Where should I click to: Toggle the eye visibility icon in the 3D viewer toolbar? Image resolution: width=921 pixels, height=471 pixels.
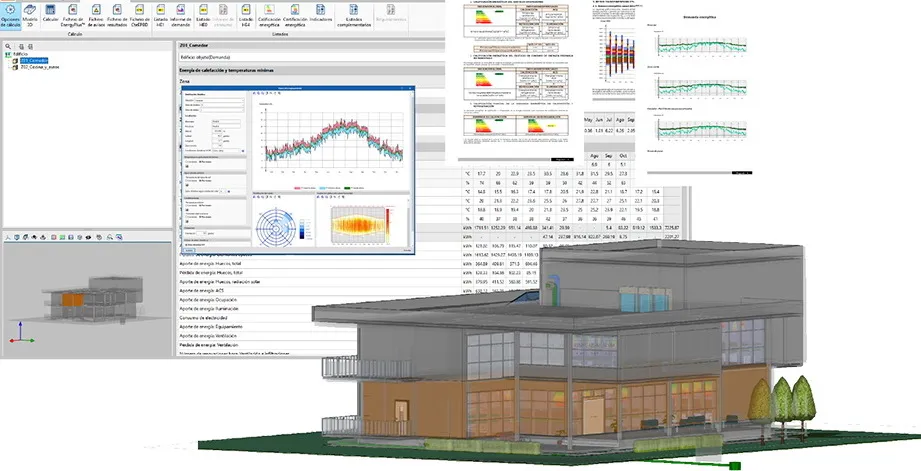tap(88, 237)
